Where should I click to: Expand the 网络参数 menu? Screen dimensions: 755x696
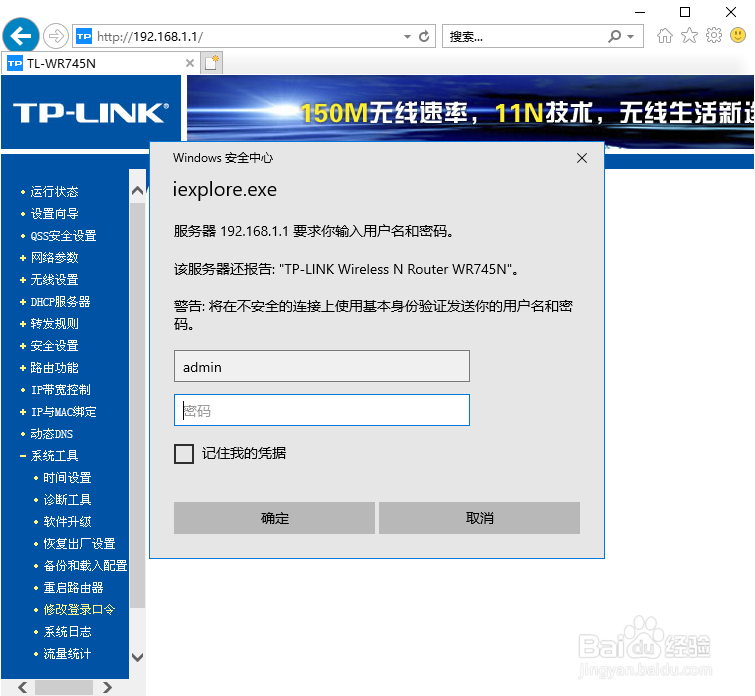click(x=54, y=258)
